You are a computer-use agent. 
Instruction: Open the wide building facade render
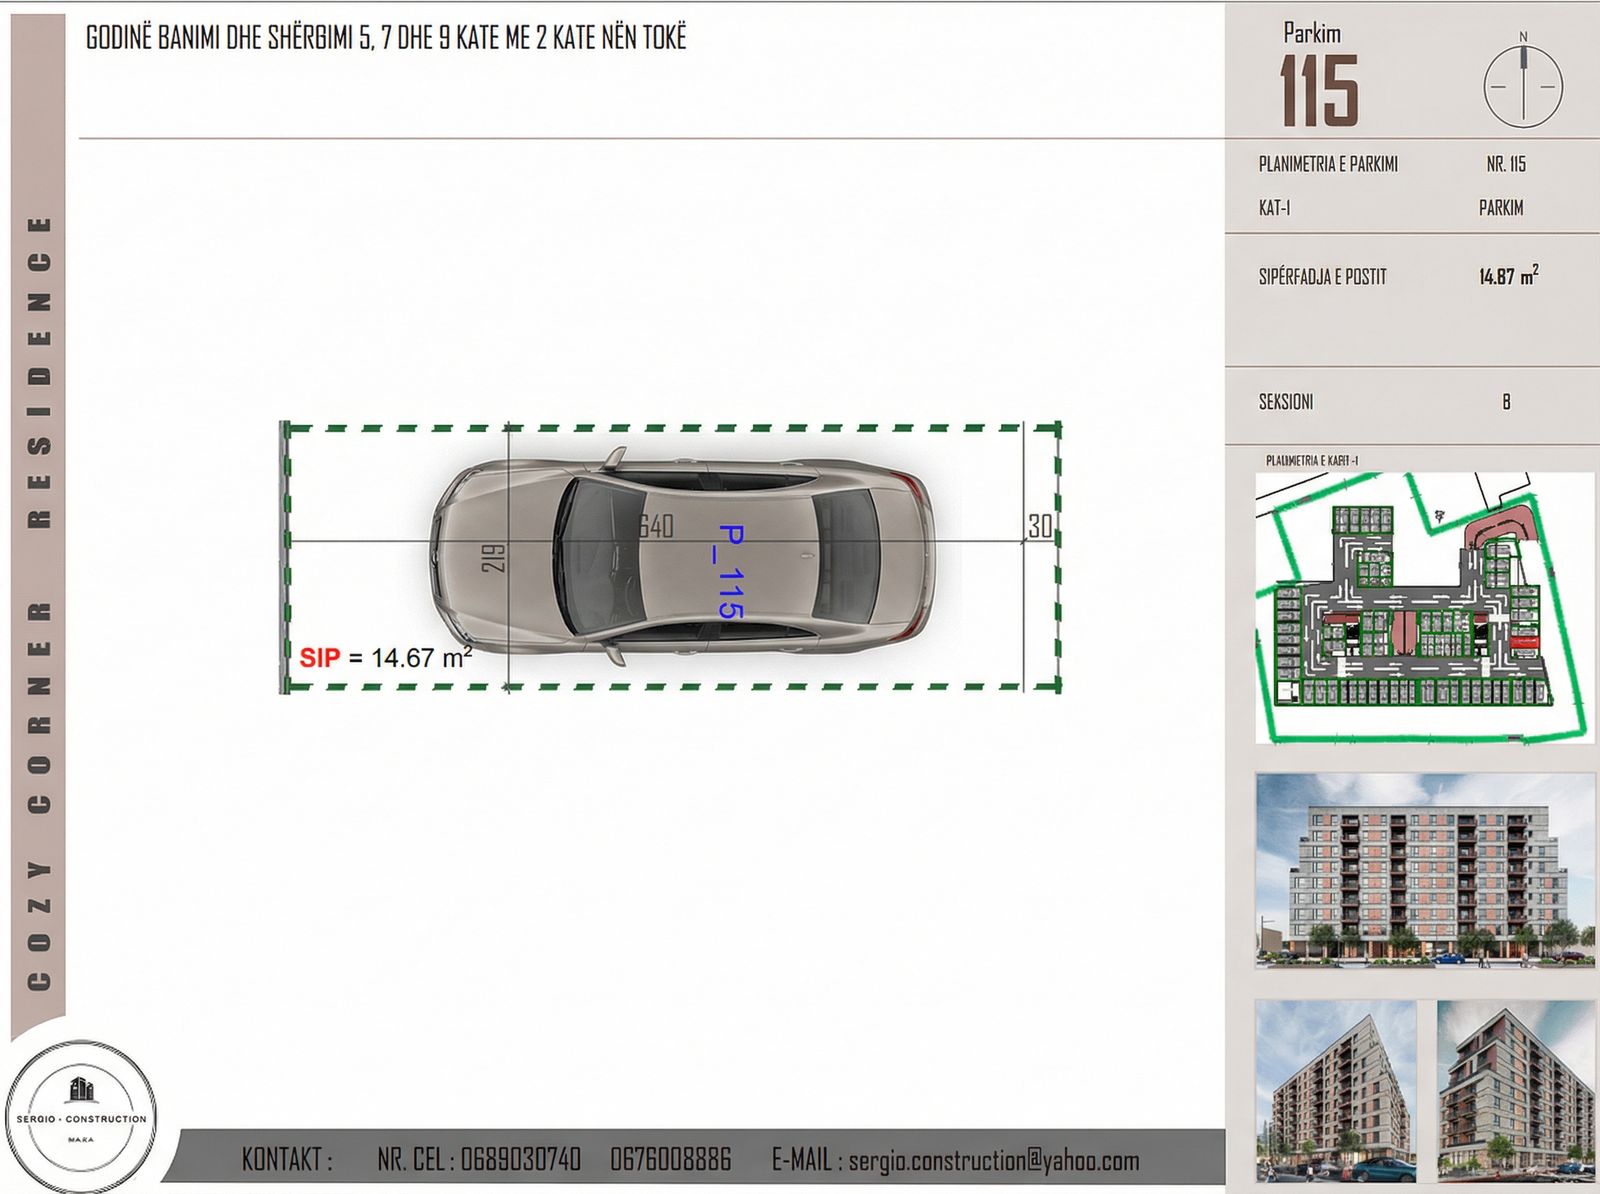[1424, 870]
